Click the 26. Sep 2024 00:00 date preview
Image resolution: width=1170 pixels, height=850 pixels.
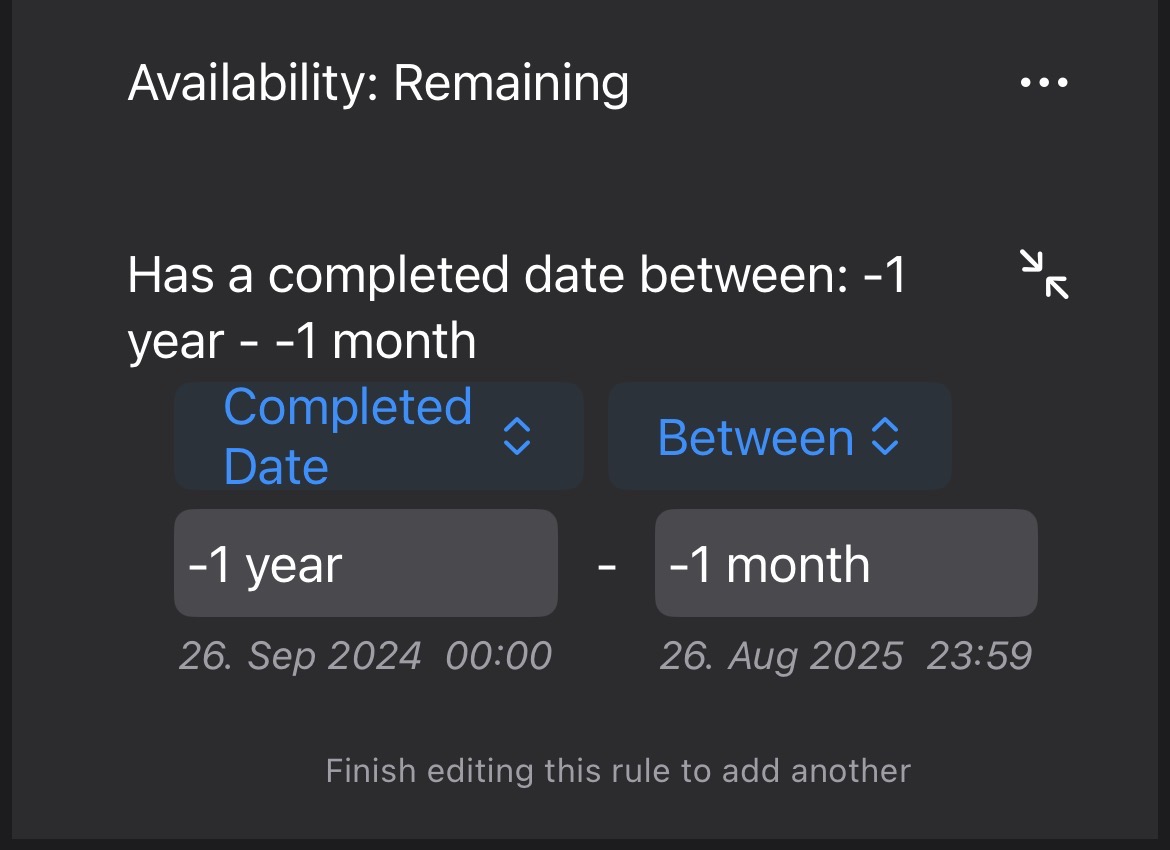tap(365, 656)
